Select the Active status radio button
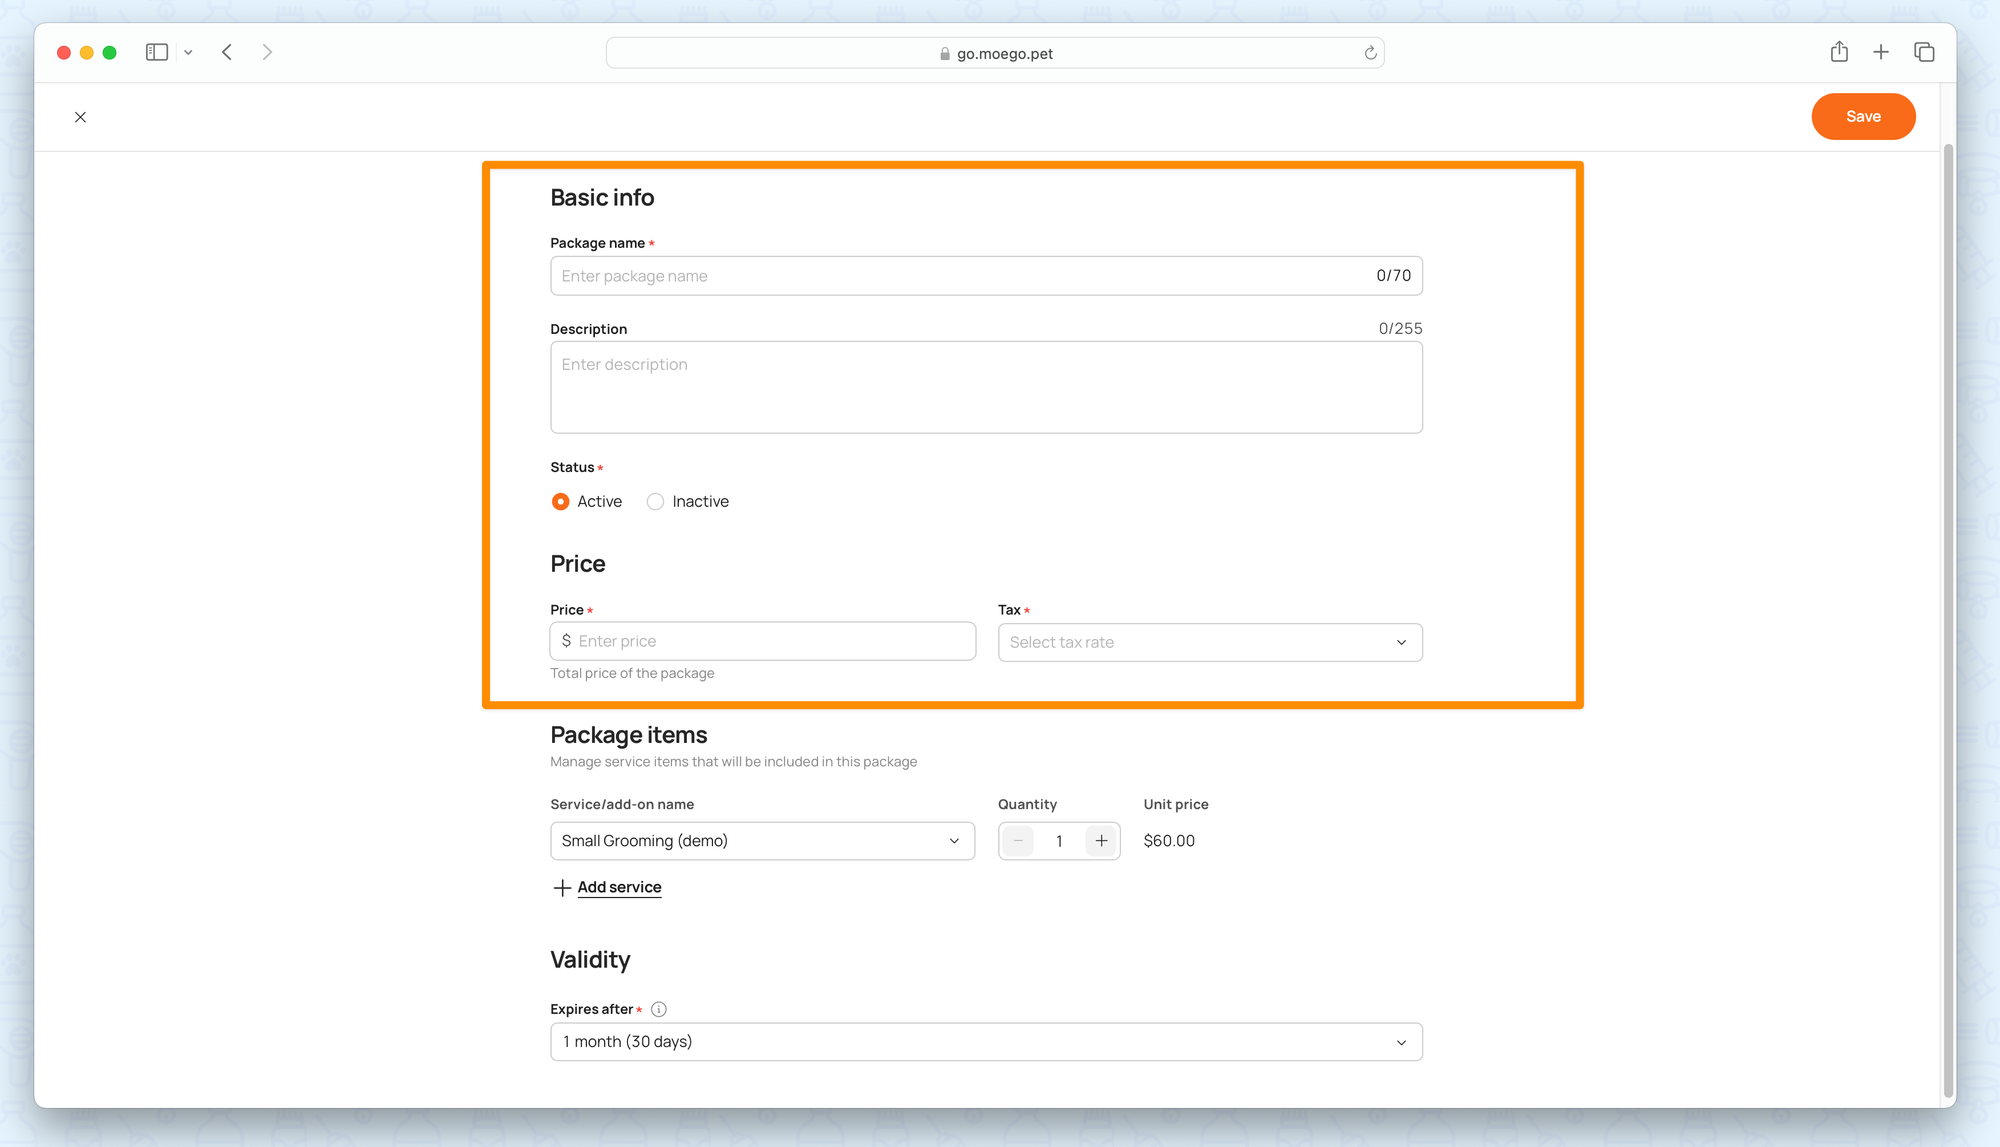This screenshot has width=2000, height=1147. point(560,501)
